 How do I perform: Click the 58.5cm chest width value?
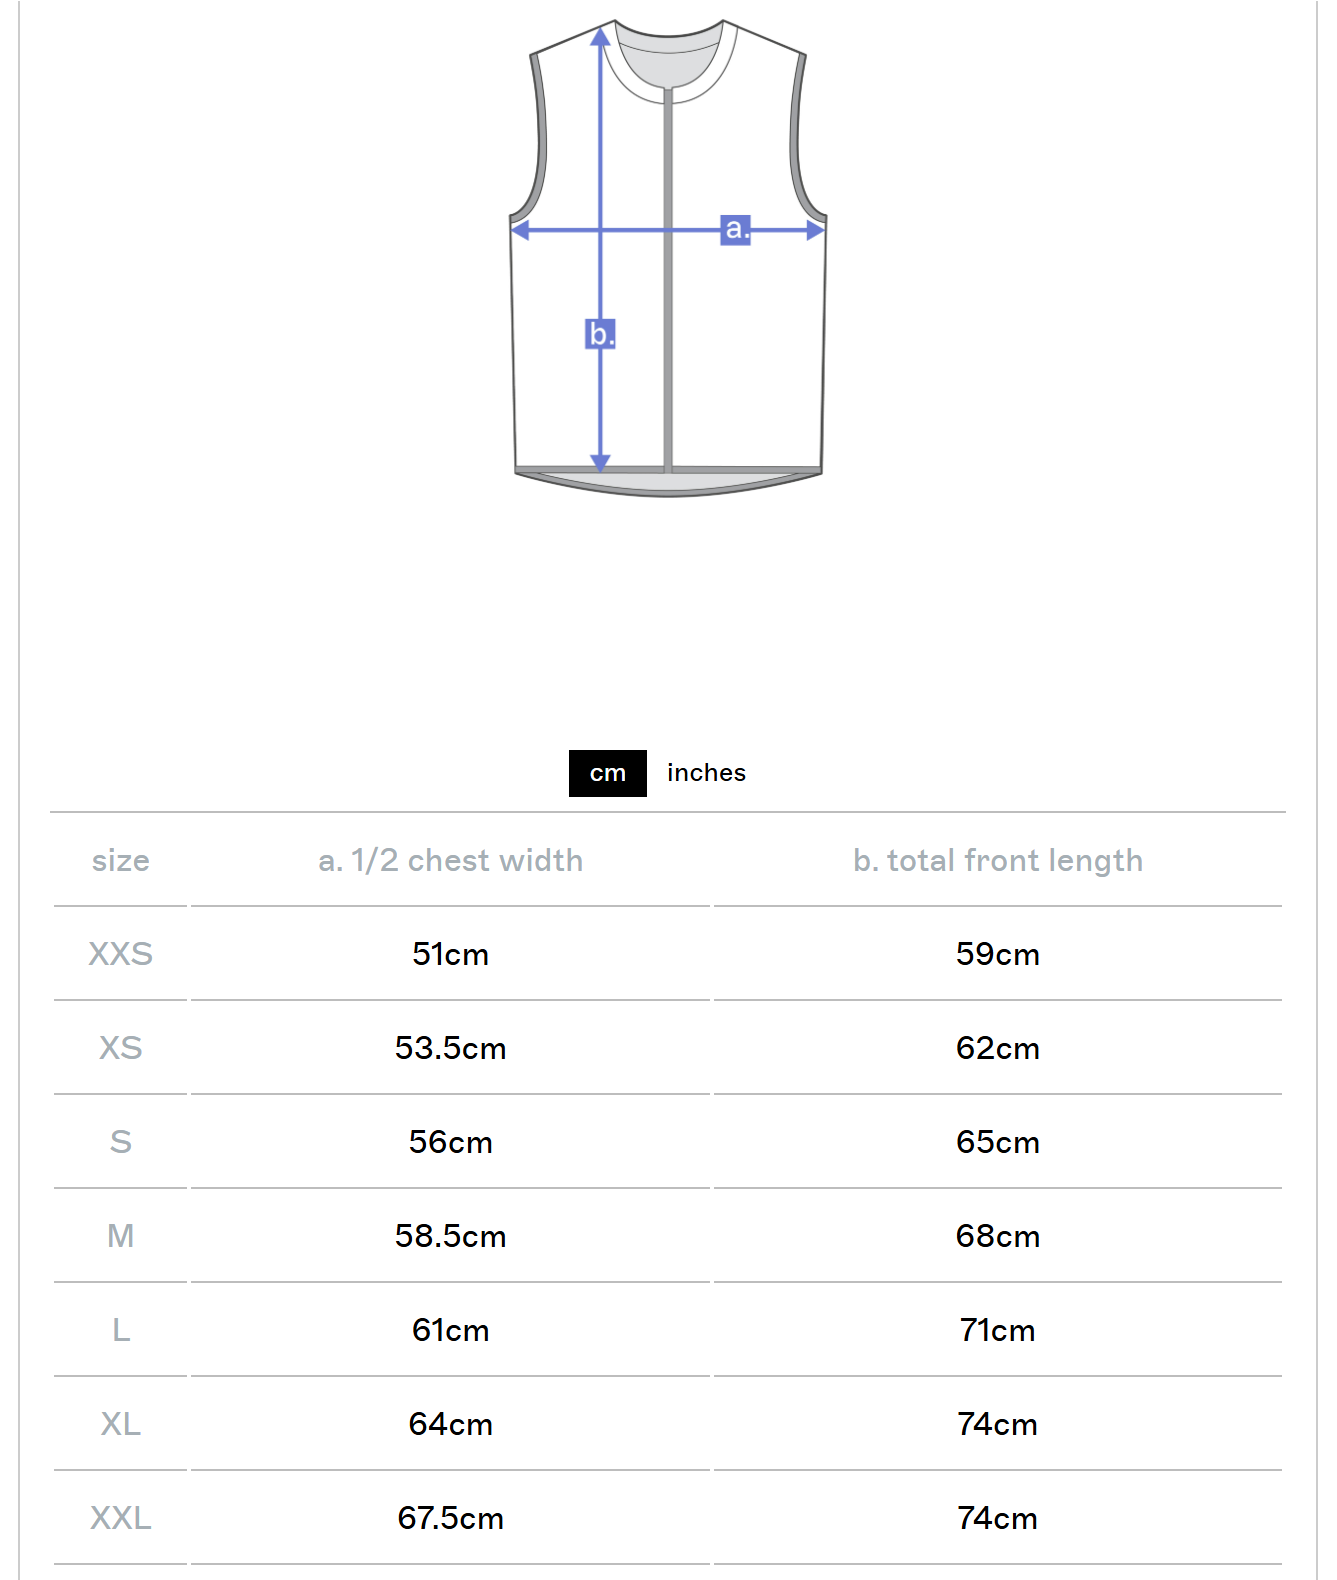pos(451,1237)
